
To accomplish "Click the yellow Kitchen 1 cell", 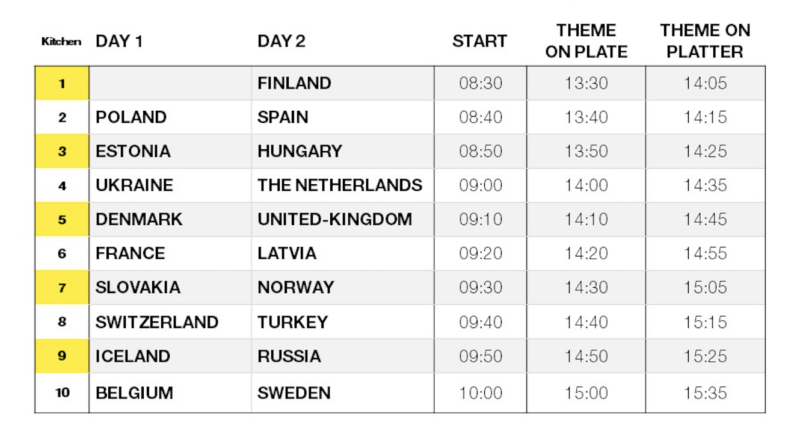I will 62,83.
